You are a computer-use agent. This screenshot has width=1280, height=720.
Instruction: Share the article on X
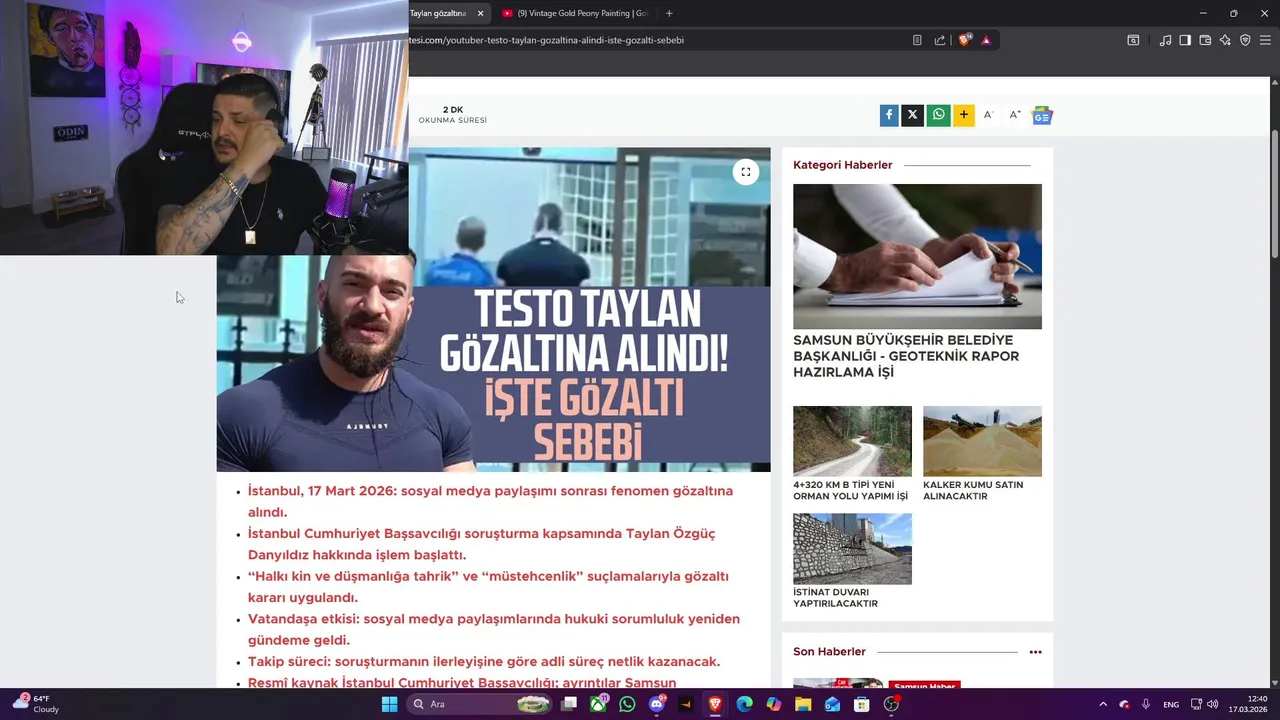(912, 115)
